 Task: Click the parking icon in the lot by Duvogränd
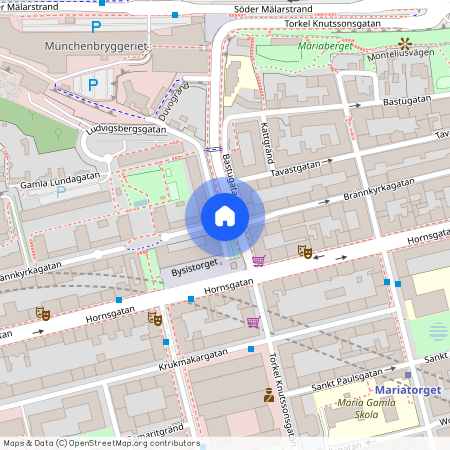coord(93,85)
